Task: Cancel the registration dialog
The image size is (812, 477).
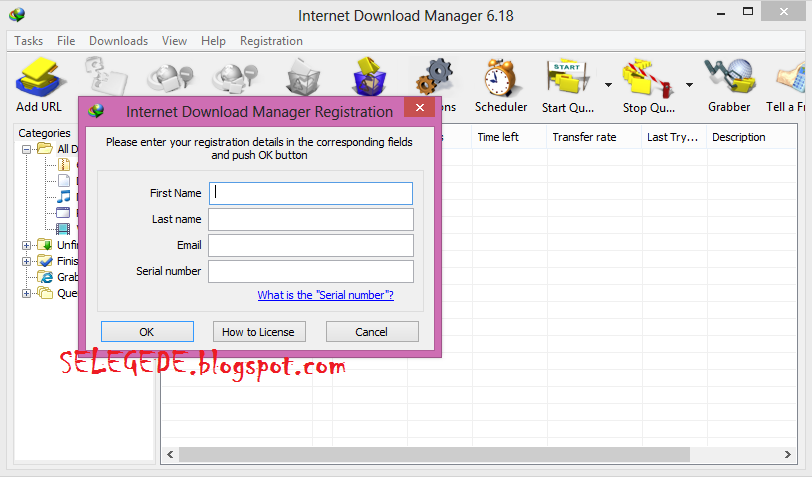Action: 372,331
